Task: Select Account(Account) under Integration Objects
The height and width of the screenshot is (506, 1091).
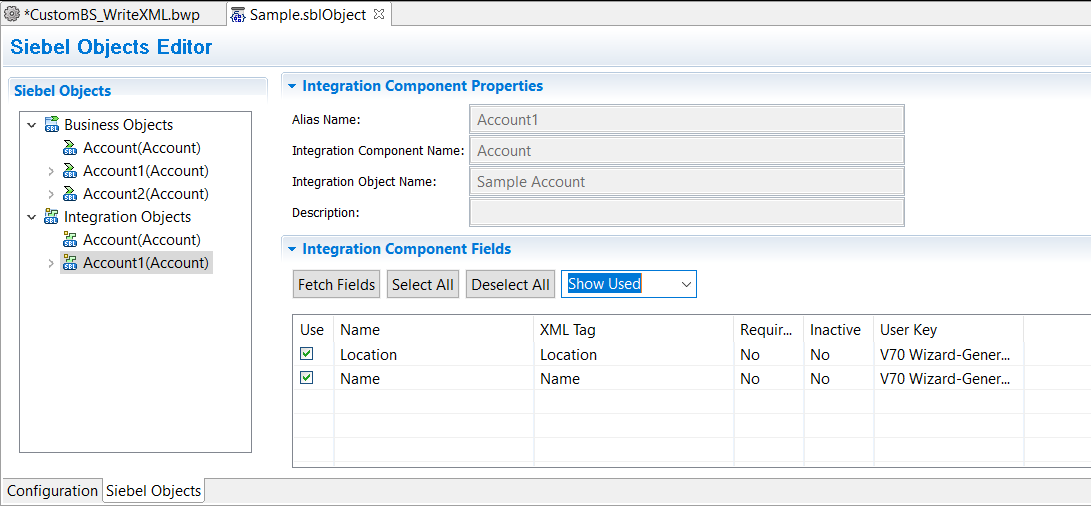Action: click(x=142, y=239)
